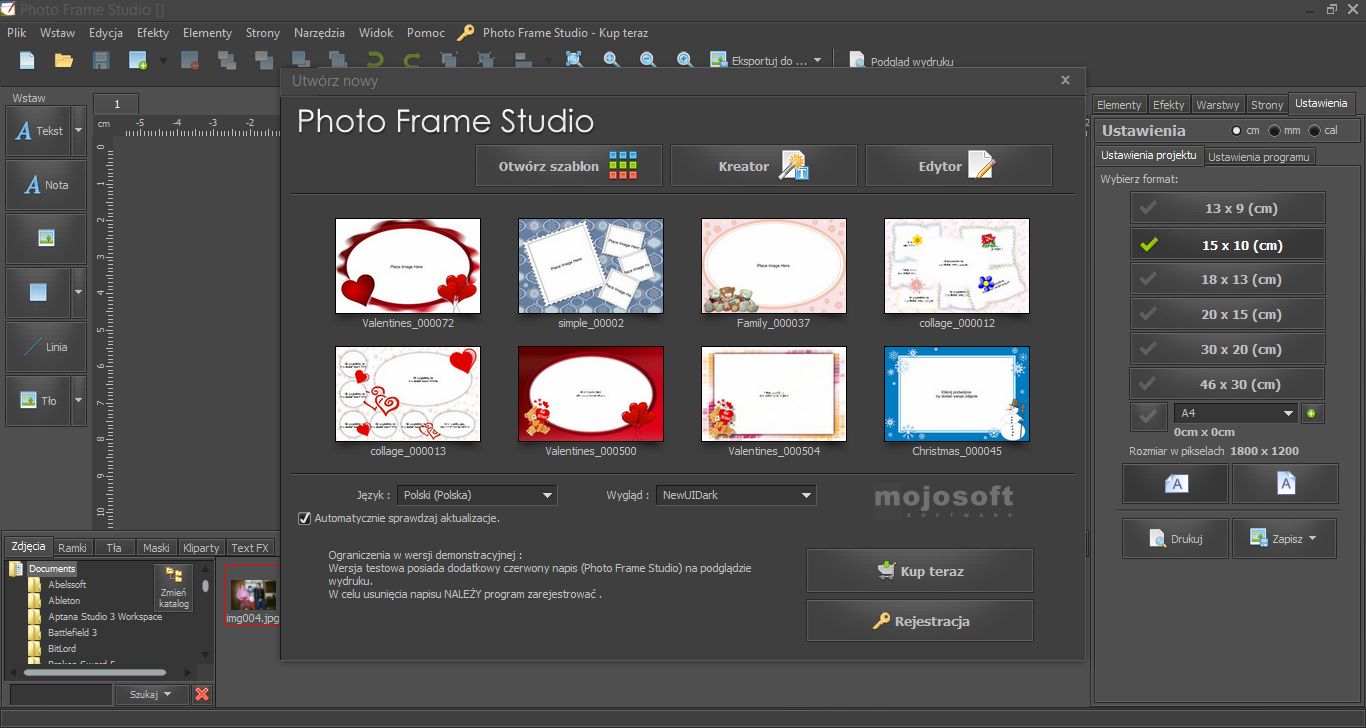Open the Ustawienia programu tab
The image size is (1366, 728).
1259,156
